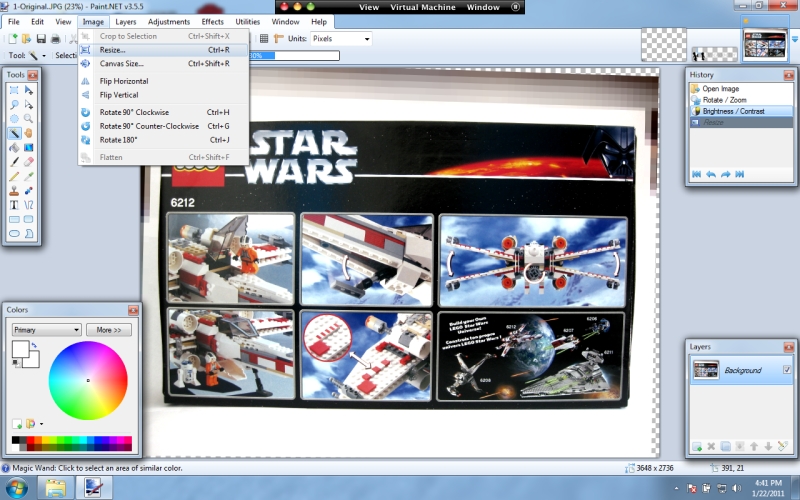Image resolution: width=800 pixels, height=500 pixels.
Task: Select the Rectangle shape tool
Action: point(14,219)
